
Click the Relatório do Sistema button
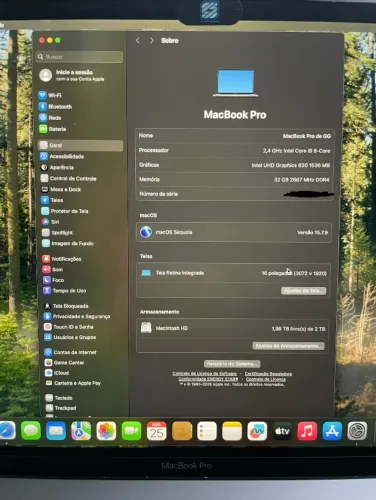coord(232,363)
